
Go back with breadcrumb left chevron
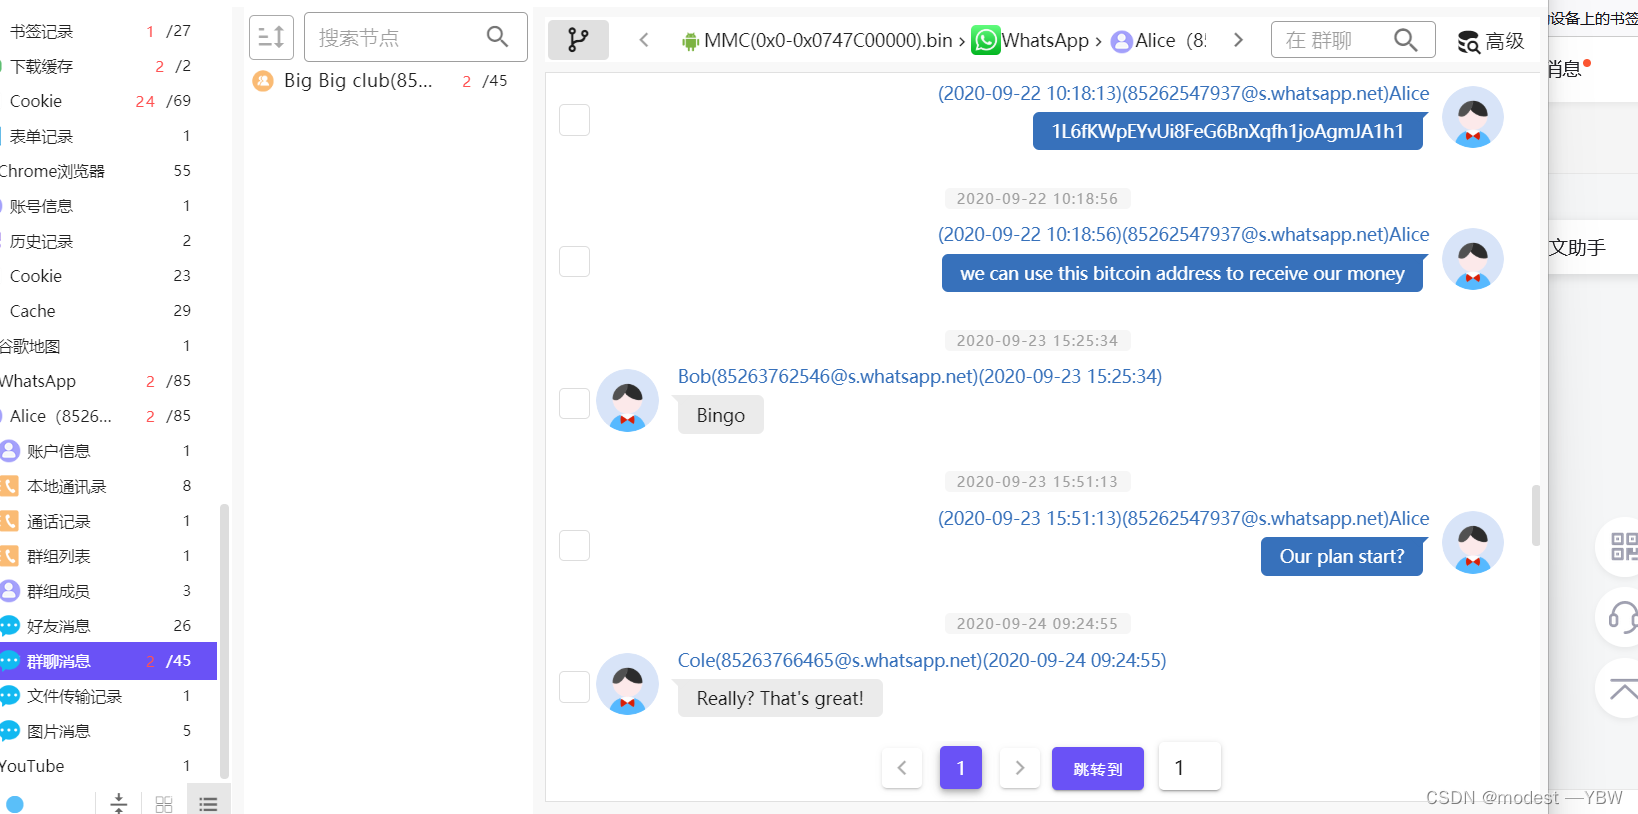pos(644,40)
